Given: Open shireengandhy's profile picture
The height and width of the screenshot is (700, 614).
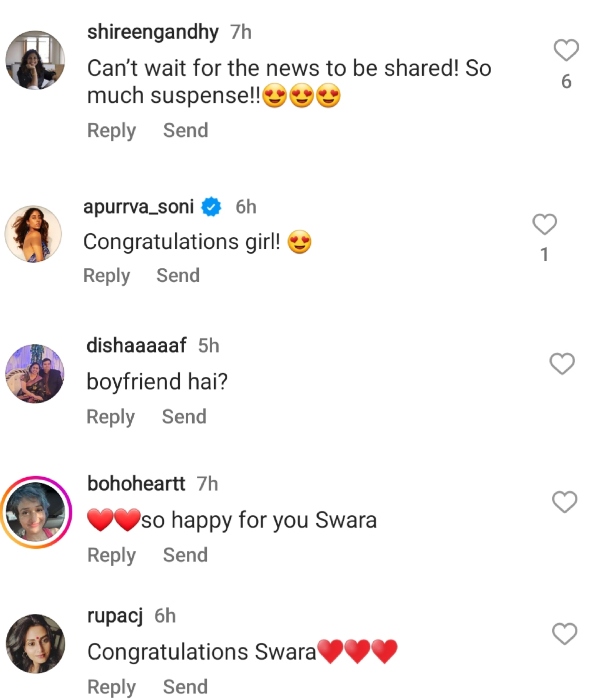Looking at the screenshot, I should [x=36, y=61].
